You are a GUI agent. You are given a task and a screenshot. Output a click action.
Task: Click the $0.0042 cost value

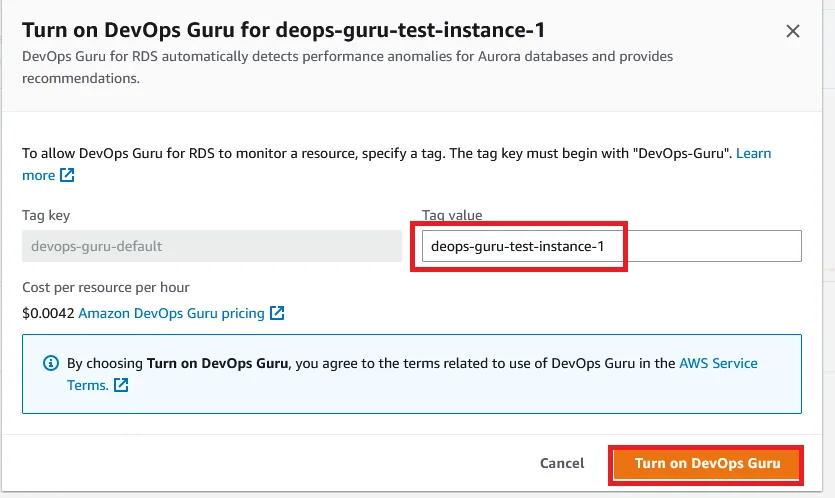(48, 313)
